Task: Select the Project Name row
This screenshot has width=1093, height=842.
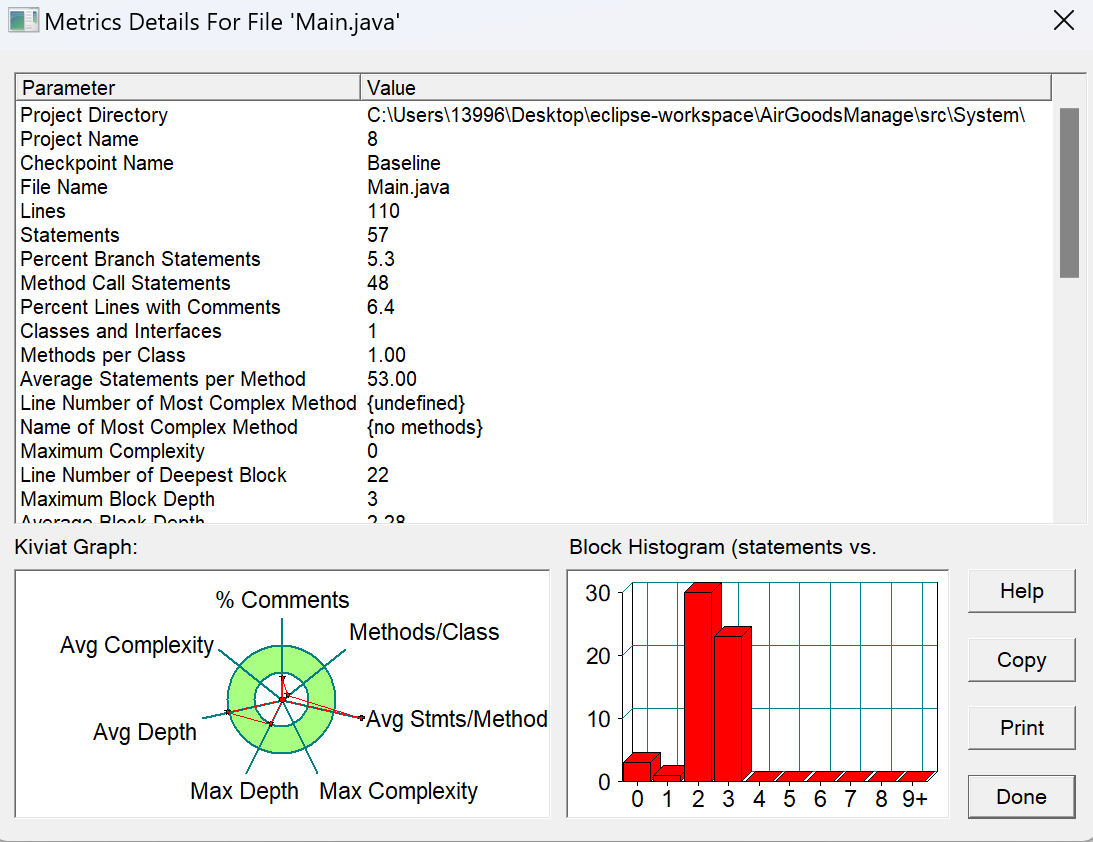Action: 533,139
